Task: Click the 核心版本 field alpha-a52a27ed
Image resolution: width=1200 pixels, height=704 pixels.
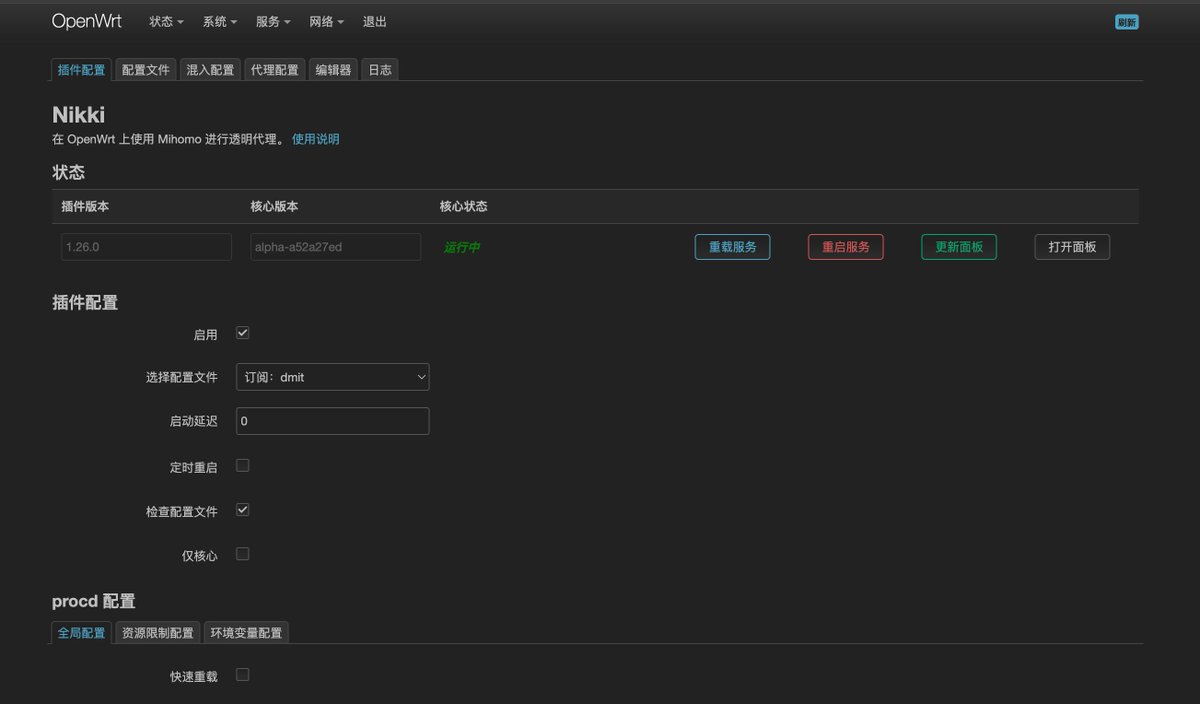Action: click(x=335, y=247)
